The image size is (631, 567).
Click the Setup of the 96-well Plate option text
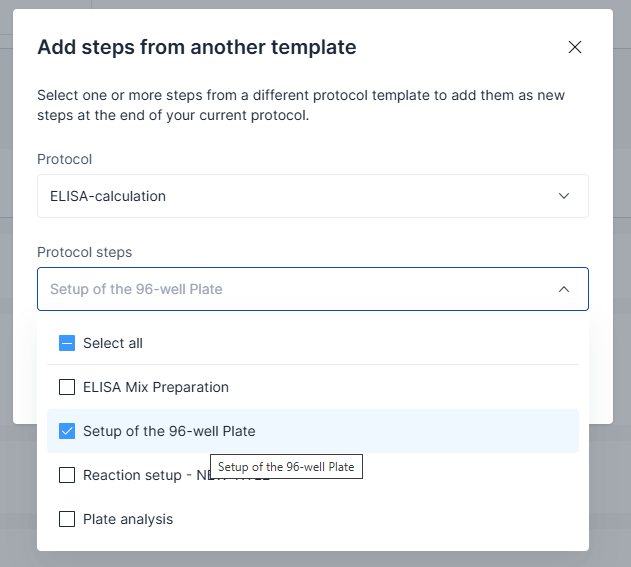point(169,431)
